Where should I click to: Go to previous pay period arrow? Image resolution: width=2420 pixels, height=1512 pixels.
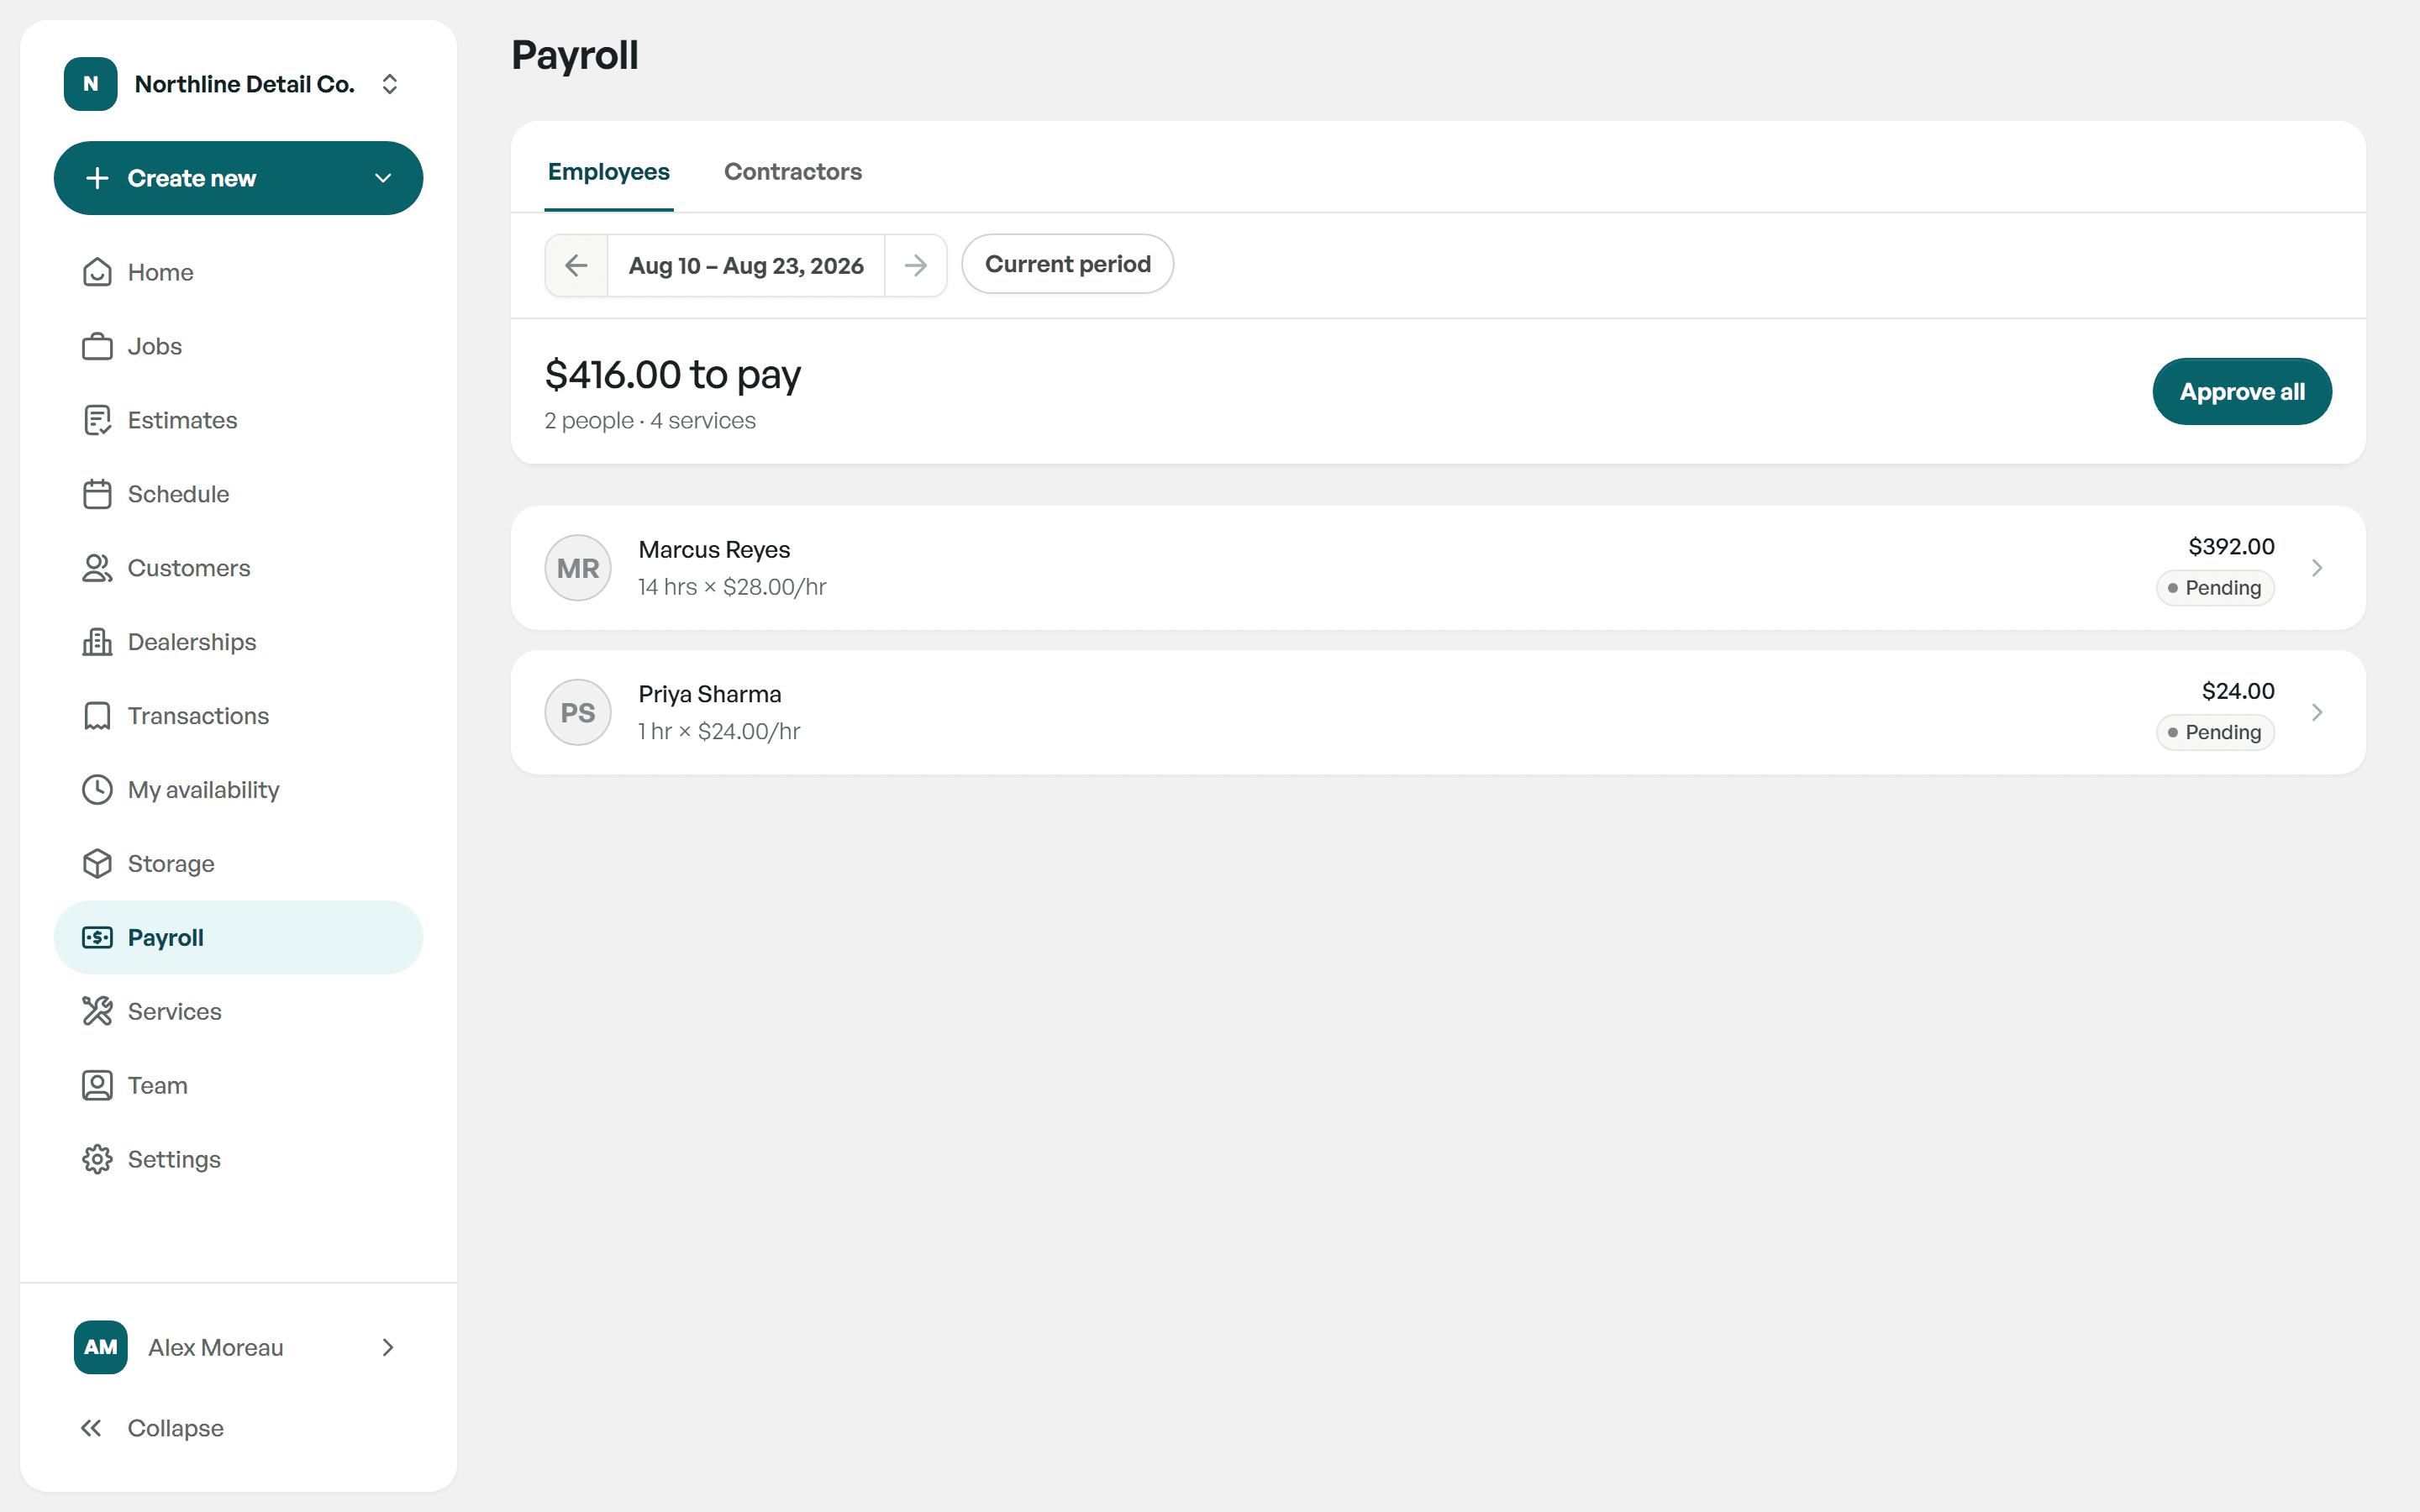click(x=576, y=265)
